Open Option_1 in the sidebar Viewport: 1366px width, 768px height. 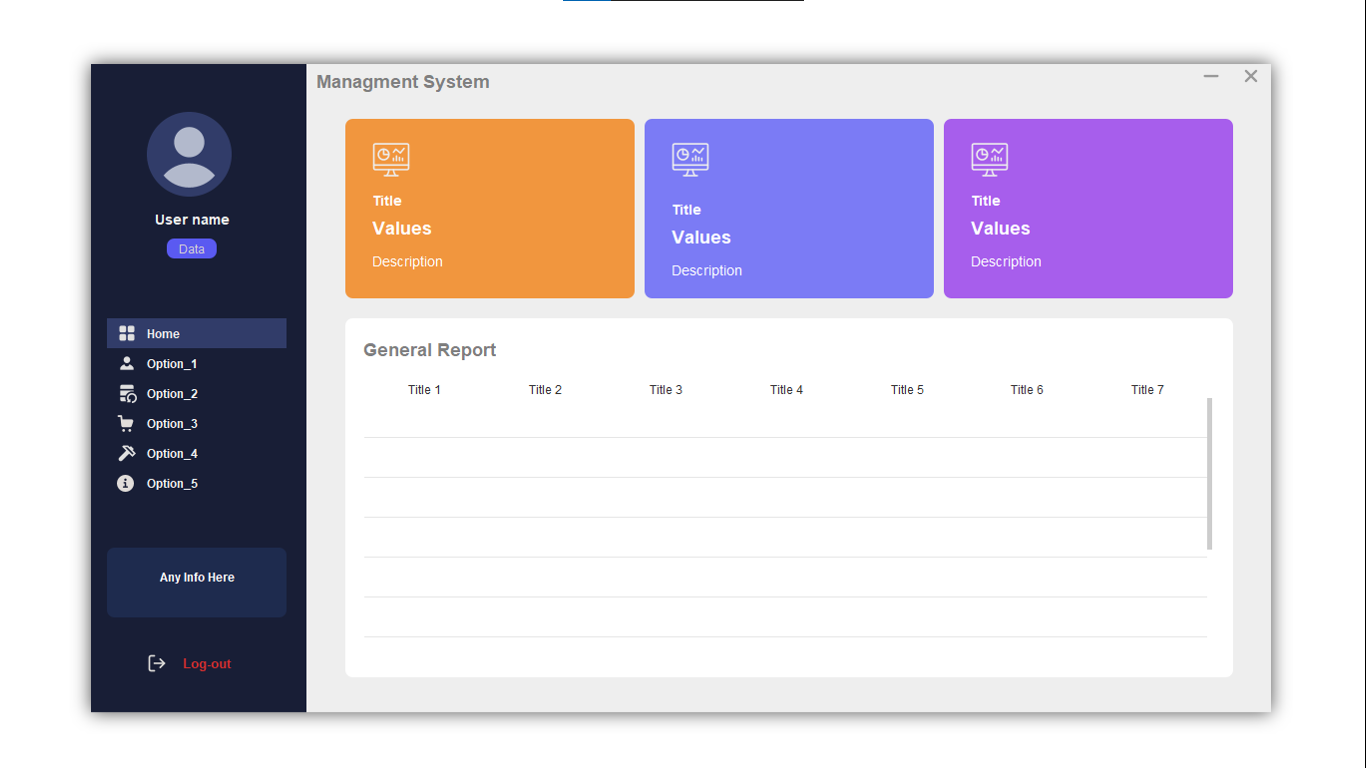pos(197,363)
